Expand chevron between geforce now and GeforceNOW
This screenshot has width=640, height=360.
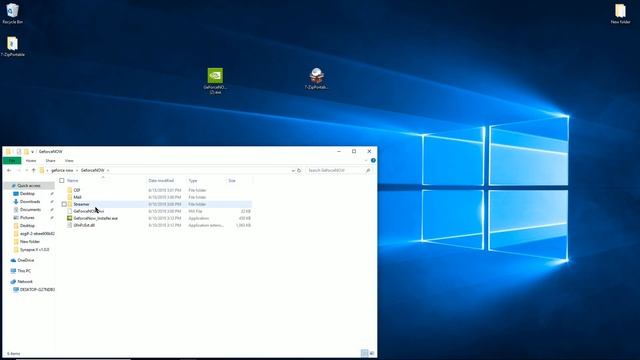[x=77, y=170]
